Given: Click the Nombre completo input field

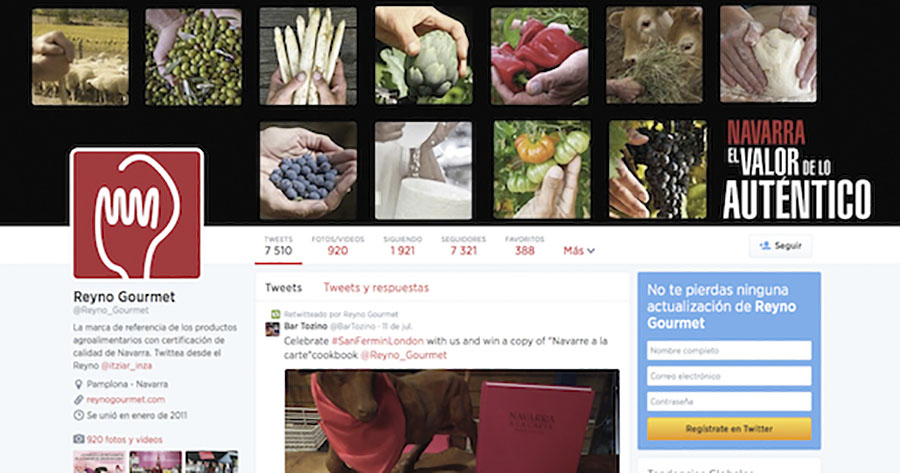Looking at the screenshot, I should pos(729,350).
